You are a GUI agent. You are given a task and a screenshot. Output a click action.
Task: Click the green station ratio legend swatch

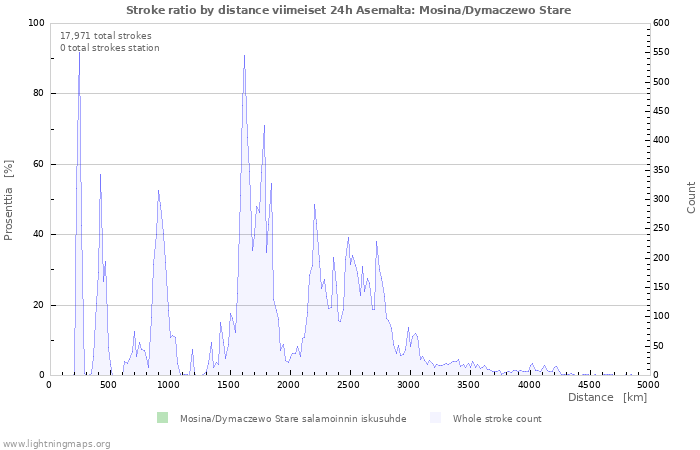(162, 418)
